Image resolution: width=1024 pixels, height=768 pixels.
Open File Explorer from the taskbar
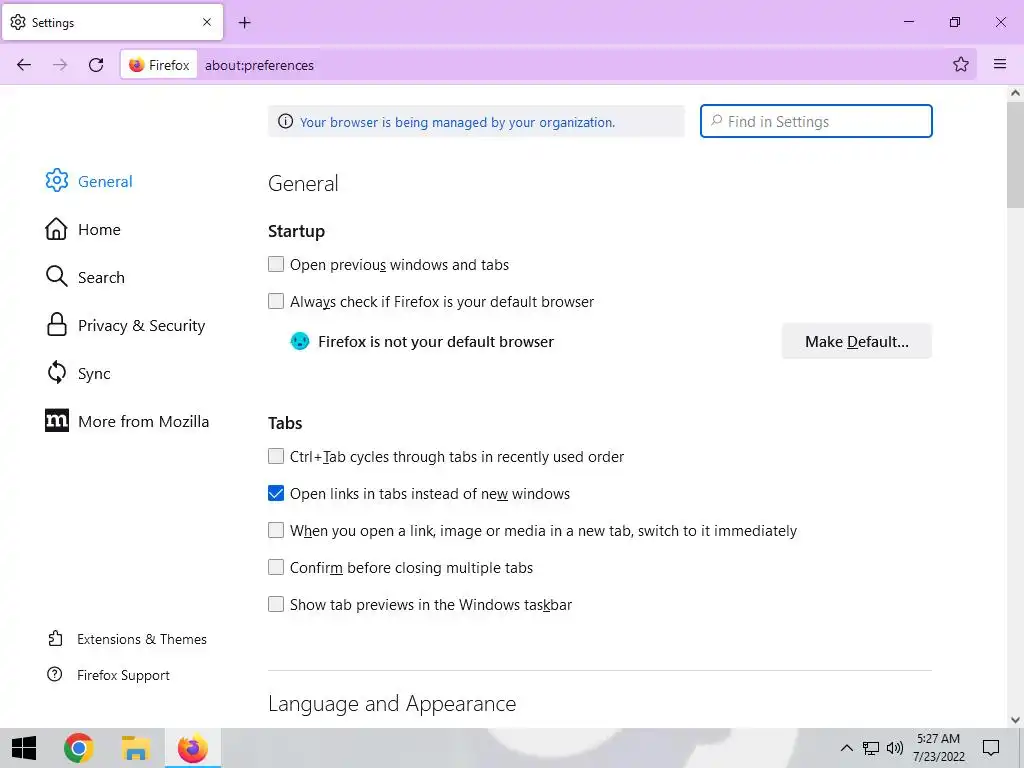(135, 748)
